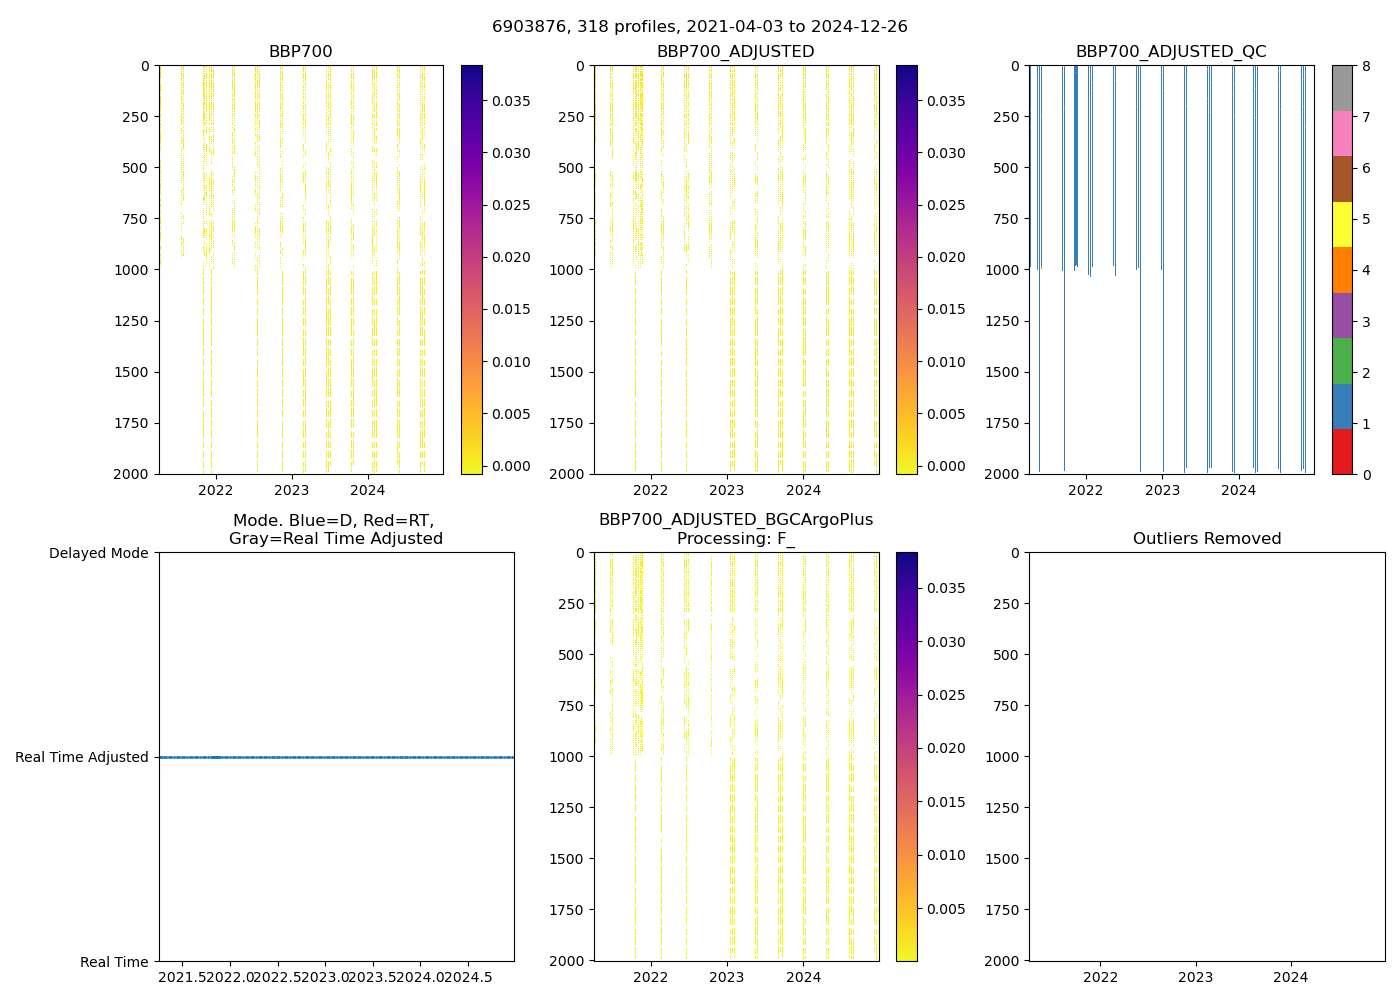Click the Real Time Adjusted axis label
The height and width of the screenshot is (1000, 1400).
click(81, 758)
